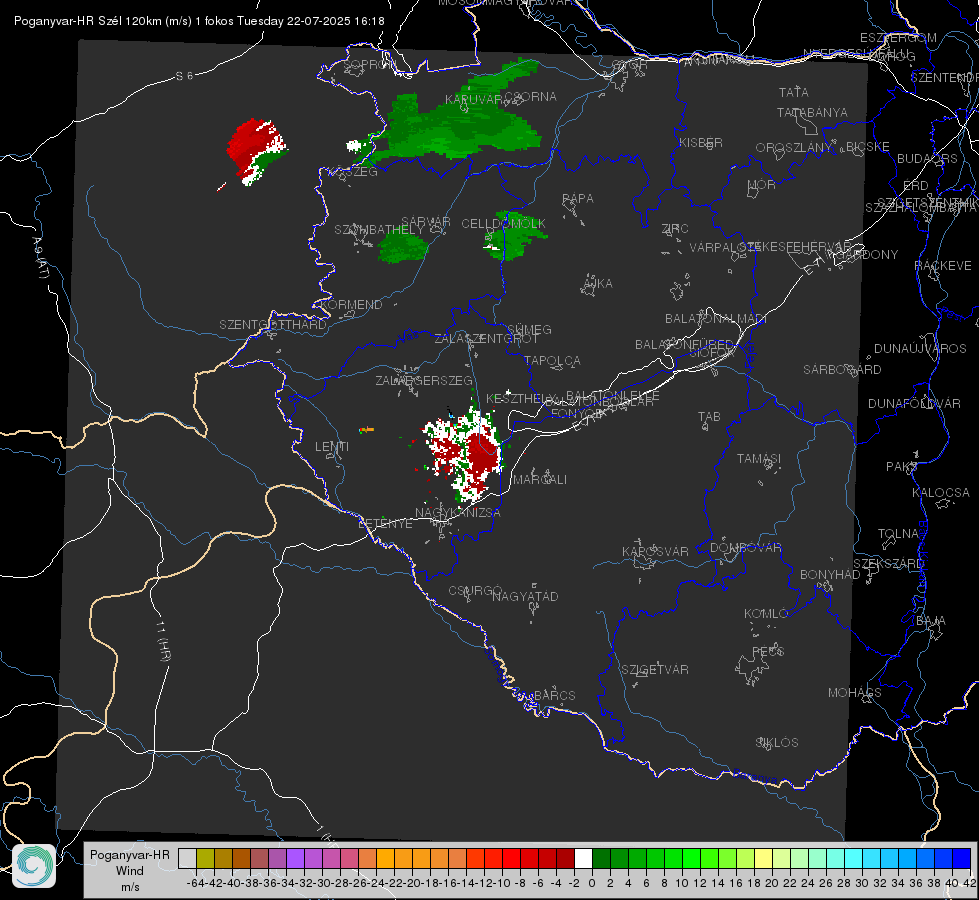The height and width of the screenshot is (900, 979).
Task: Click the red echo west of Sopron border
Action: (x=255, y=150)
